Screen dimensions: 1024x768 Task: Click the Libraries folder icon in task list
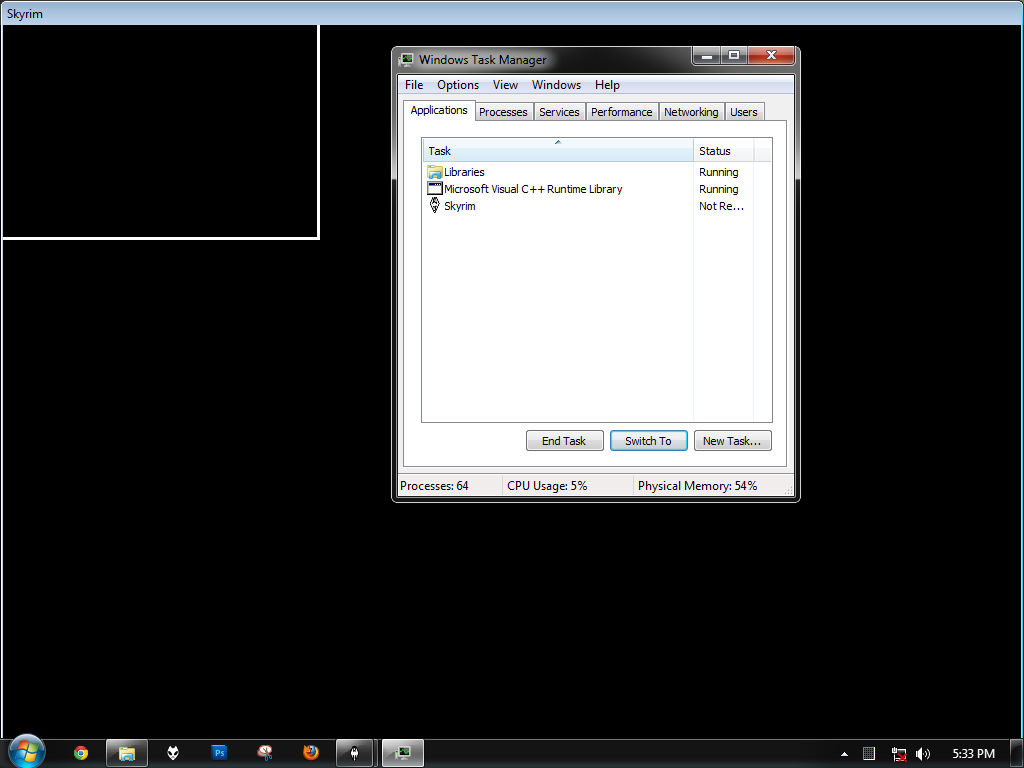tap(434, 172)
